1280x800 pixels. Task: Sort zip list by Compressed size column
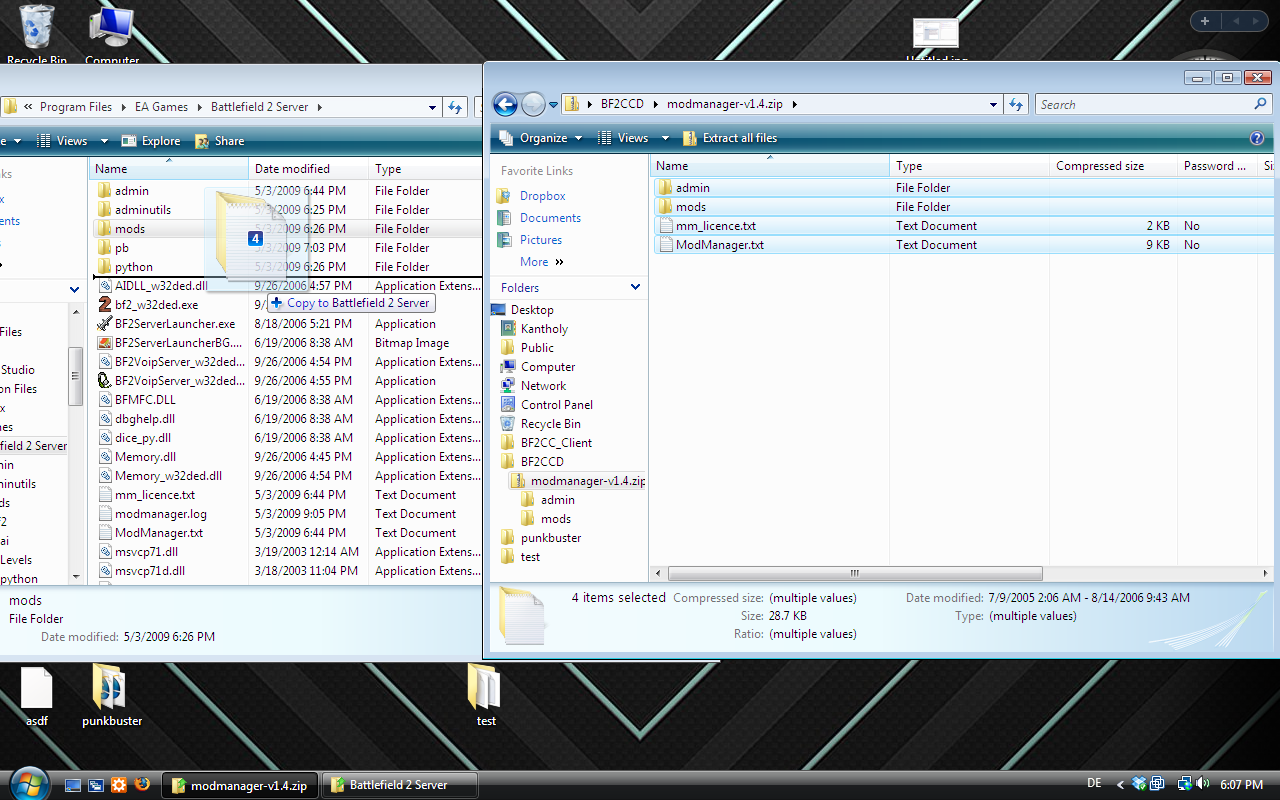1113,166
